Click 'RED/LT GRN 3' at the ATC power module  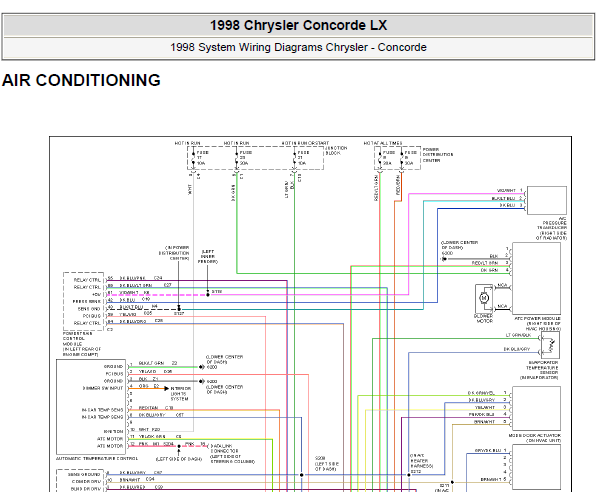pyautogui.click(x=491, y=263)
